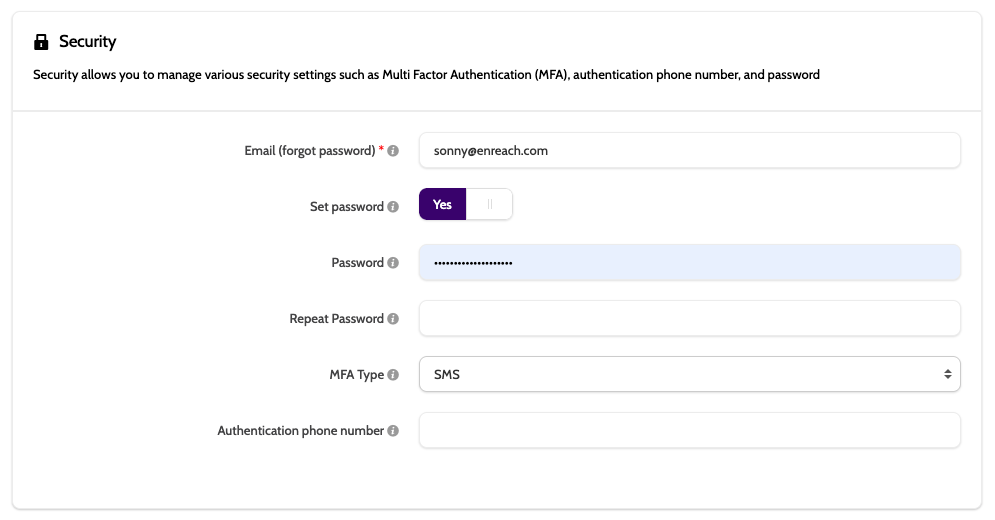Open the MFA Type dropdown showing SMS

pyautogui.click(x=690, y=374)
